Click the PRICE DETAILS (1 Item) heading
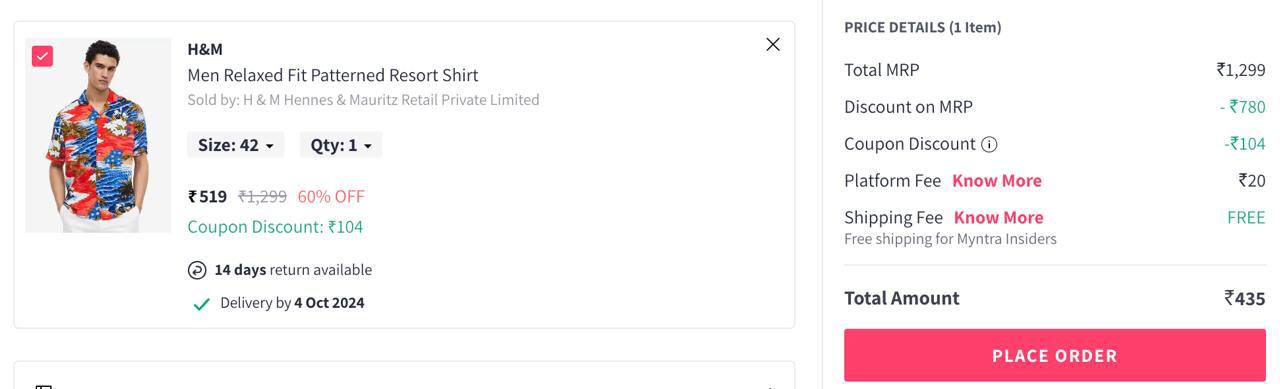This screenshot has width=1280, height=389. click(923, 28)
